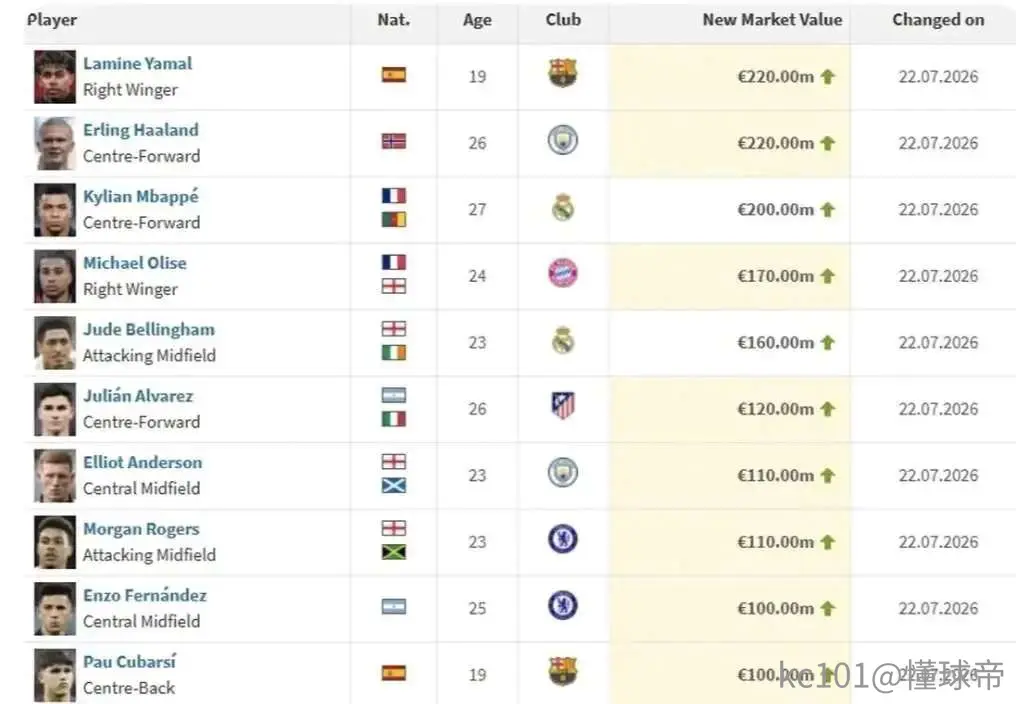The height and width of the screenshot is (704, 1016).
Task: Click Scotland flag beside Elliot Anderson
Action: [393, 486]
